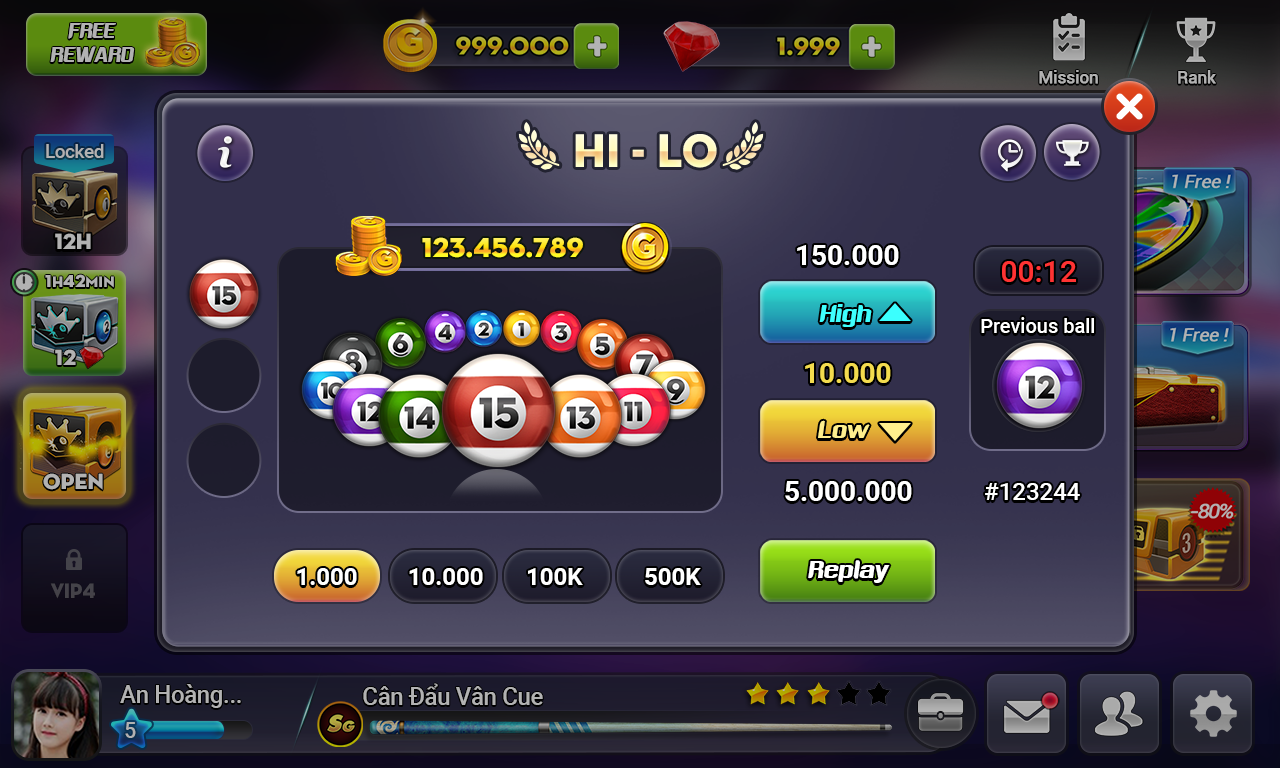Open the Hi-Lo history clock icon
Screen dimensions: 1280x768
click(1007, 153)
